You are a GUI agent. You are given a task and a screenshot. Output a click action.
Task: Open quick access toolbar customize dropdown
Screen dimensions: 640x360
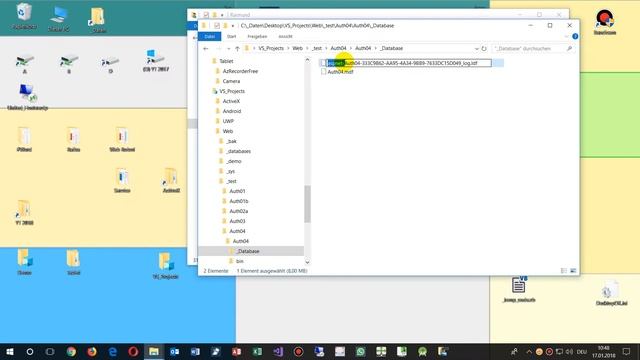[x=233, y=26]
